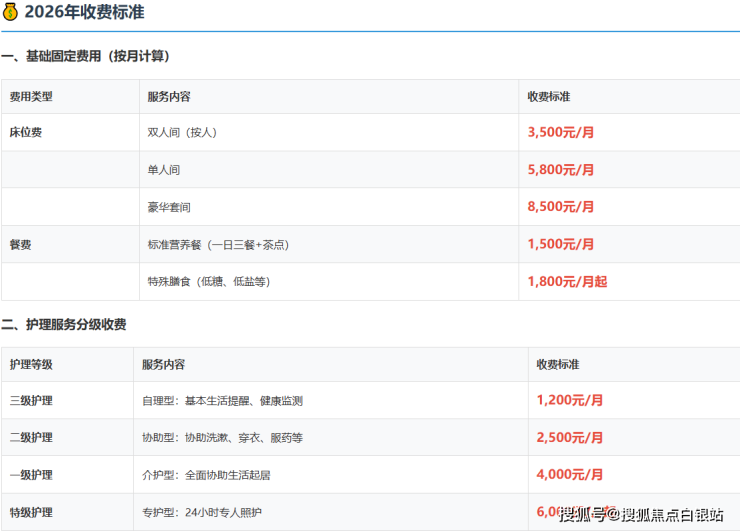Click the 搜狐号@搜狐焦点白银站 watermark
Image resolution: width=740 pixels, height=531 pixels.
coord(640,514)
